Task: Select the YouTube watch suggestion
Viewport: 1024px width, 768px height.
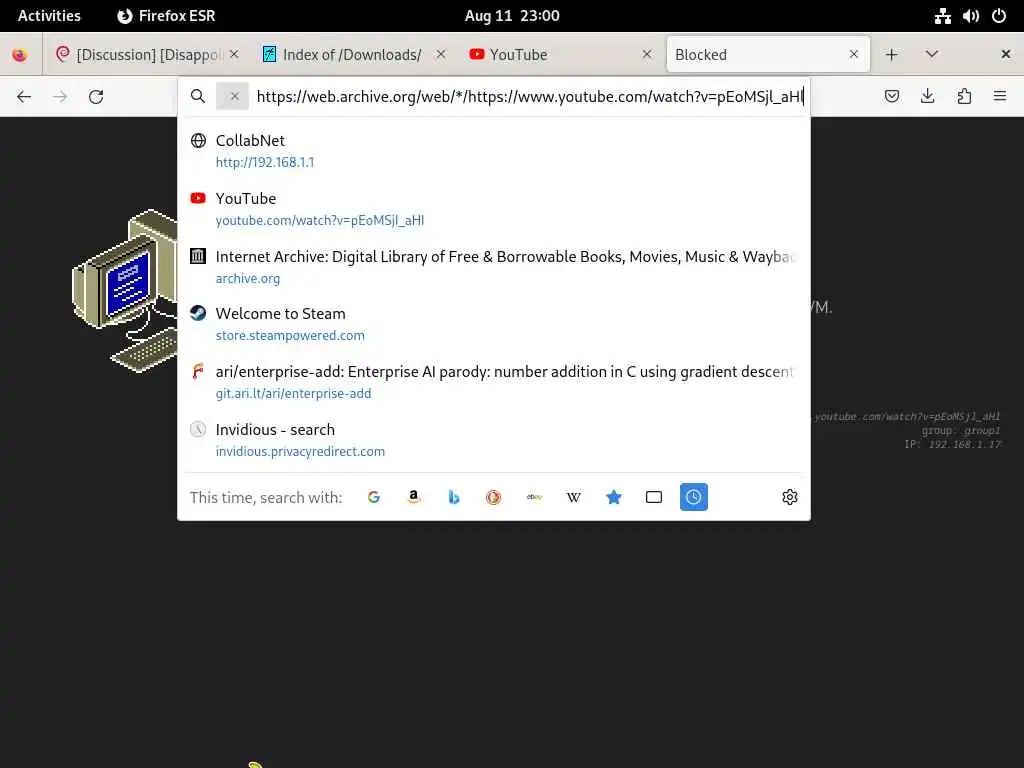Action: point(494,209)
